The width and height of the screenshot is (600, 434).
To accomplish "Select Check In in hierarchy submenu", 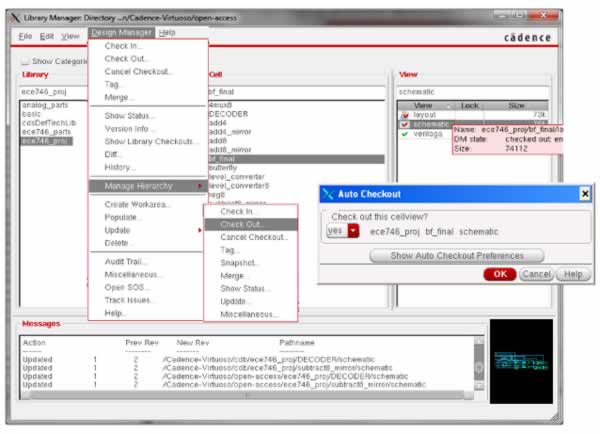I will coord(238,211).
